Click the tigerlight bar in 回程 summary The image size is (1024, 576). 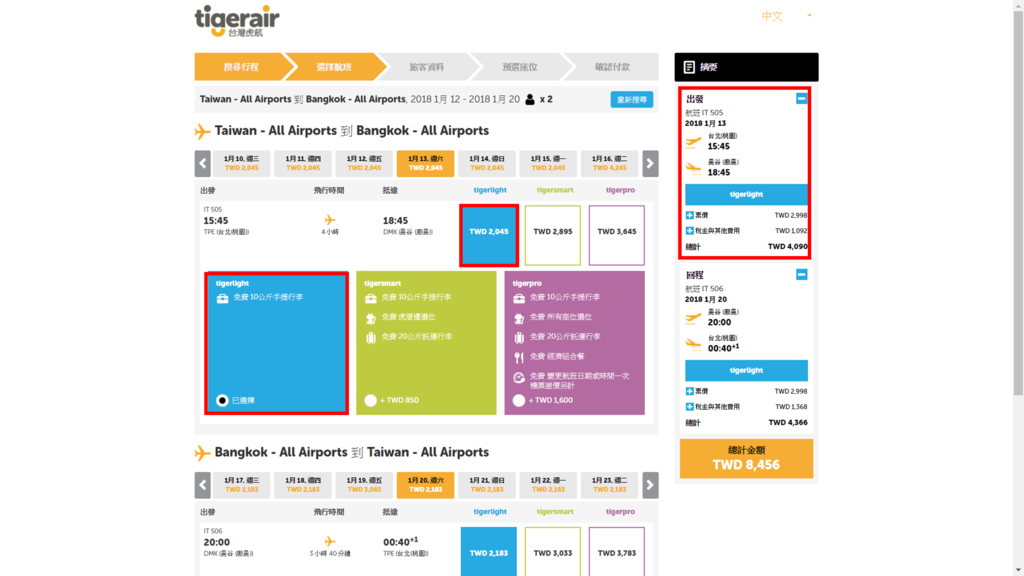(x=746, y=370)
